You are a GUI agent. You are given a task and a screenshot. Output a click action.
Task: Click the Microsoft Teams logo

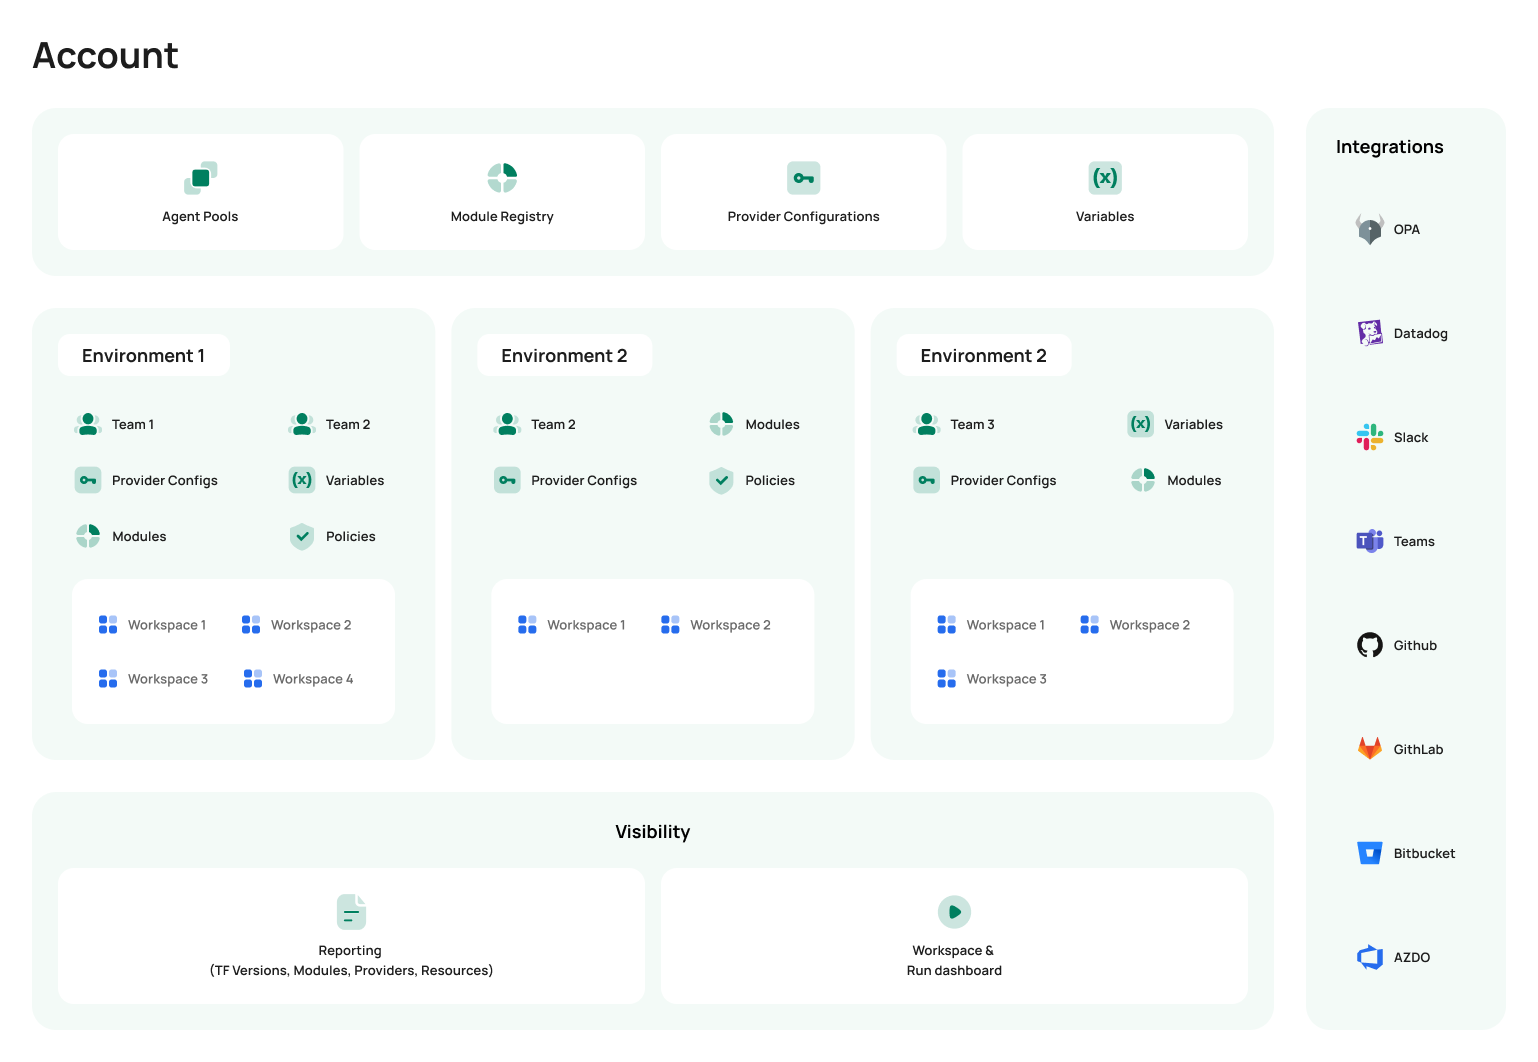coord(1369,541)
